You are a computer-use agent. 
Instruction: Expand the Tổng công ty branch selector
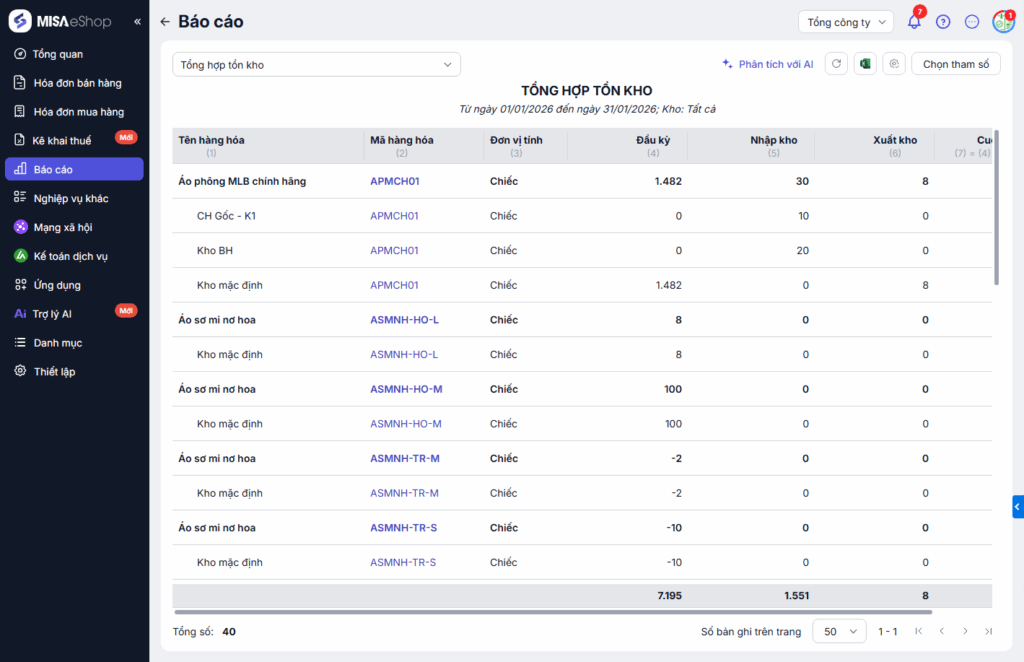pyautogui.click(x=845, y=22)
